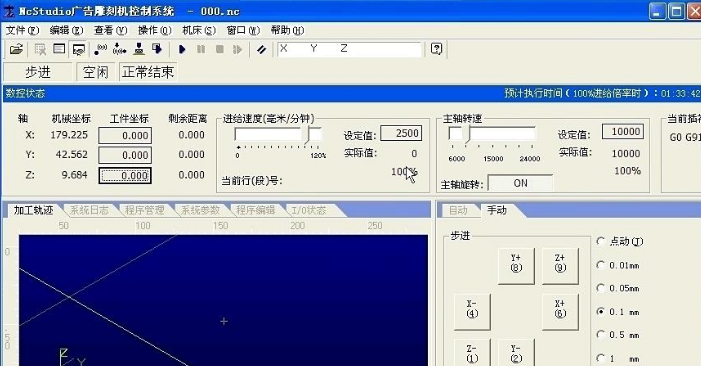701x366 pixels.
Task: Open a file with the folder icon
Action: (16, 49)
